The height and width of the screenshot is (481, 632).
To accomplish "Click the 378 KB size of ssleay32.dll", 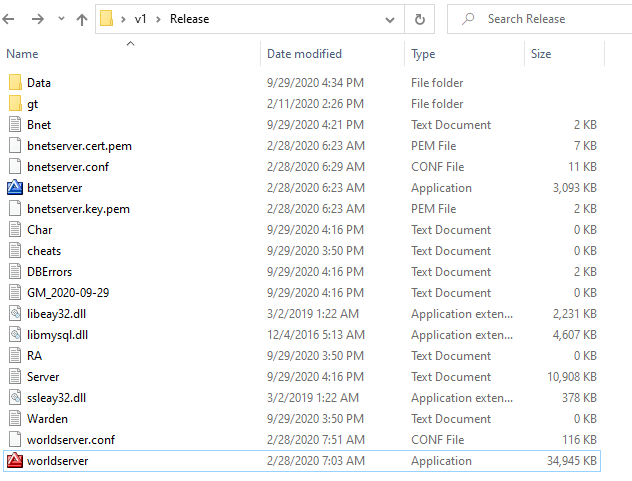I will pos(579,398).
